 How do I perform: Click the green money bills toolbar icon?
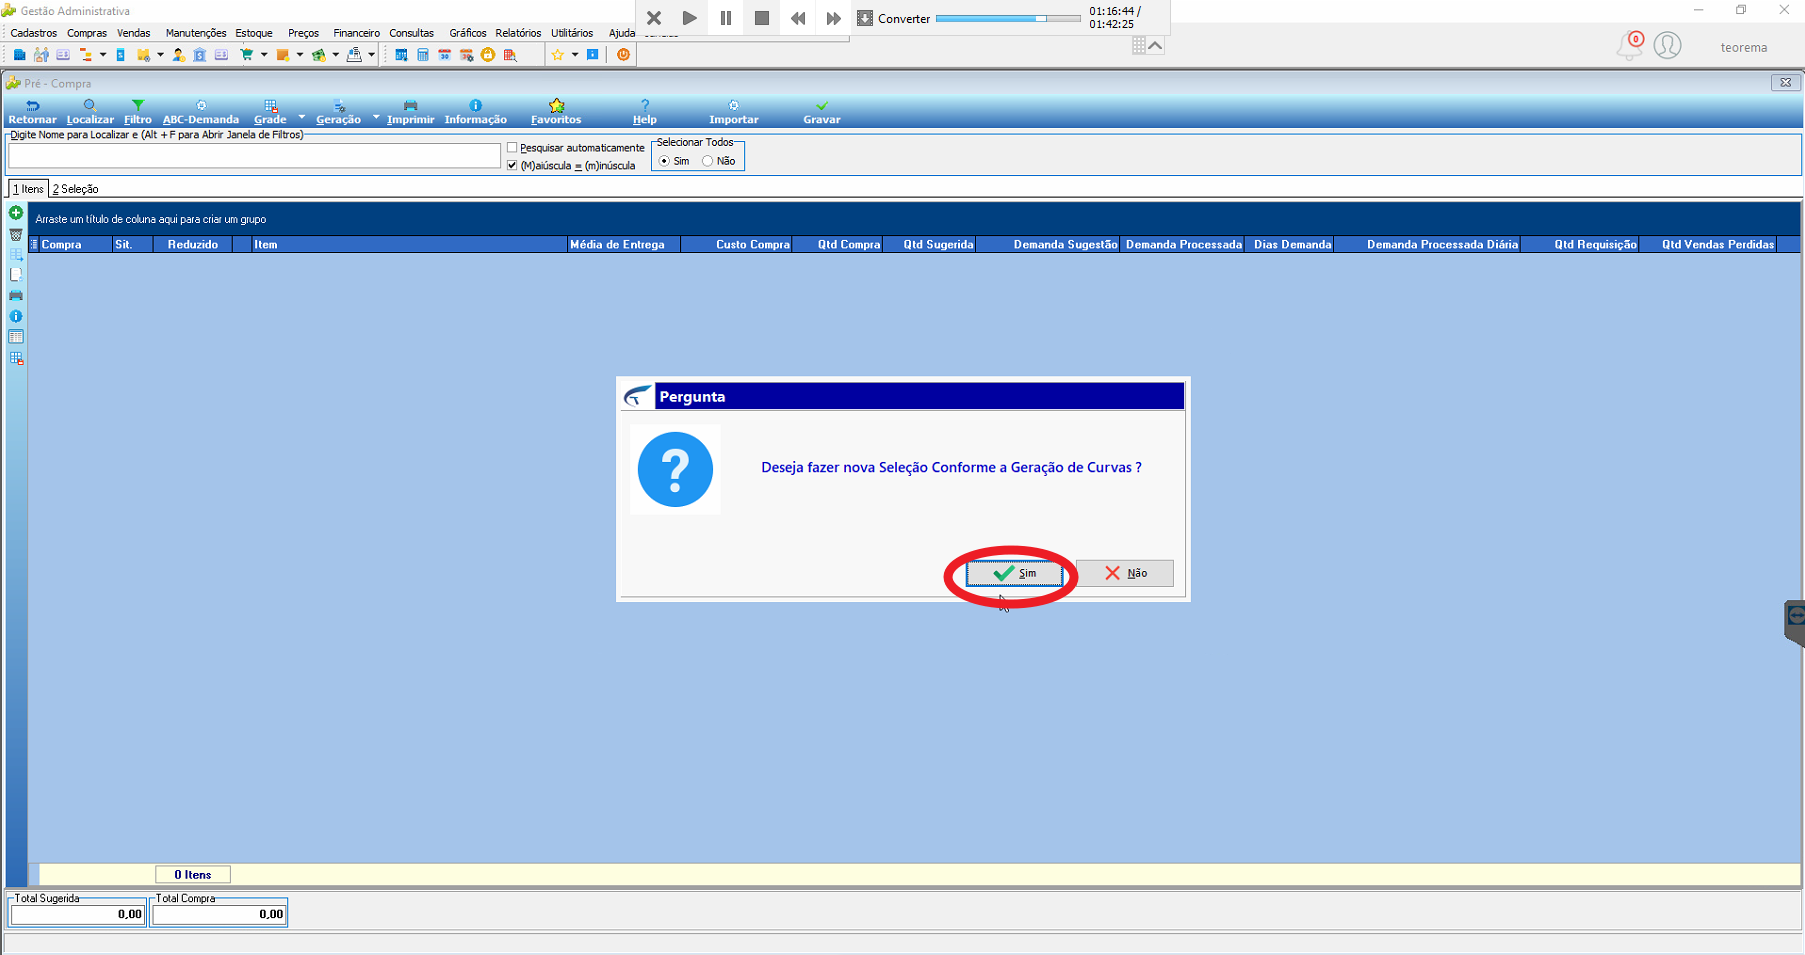coord(318,55)
